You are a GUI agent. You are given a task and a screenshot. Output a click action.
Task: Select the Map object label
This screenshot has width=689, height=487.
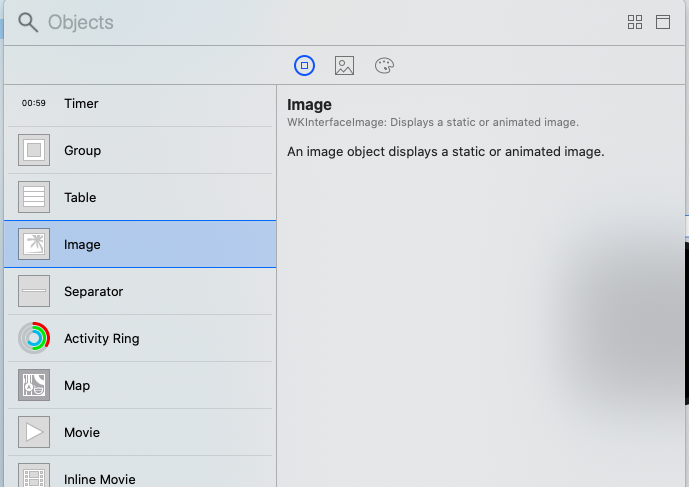click(77, 386)
